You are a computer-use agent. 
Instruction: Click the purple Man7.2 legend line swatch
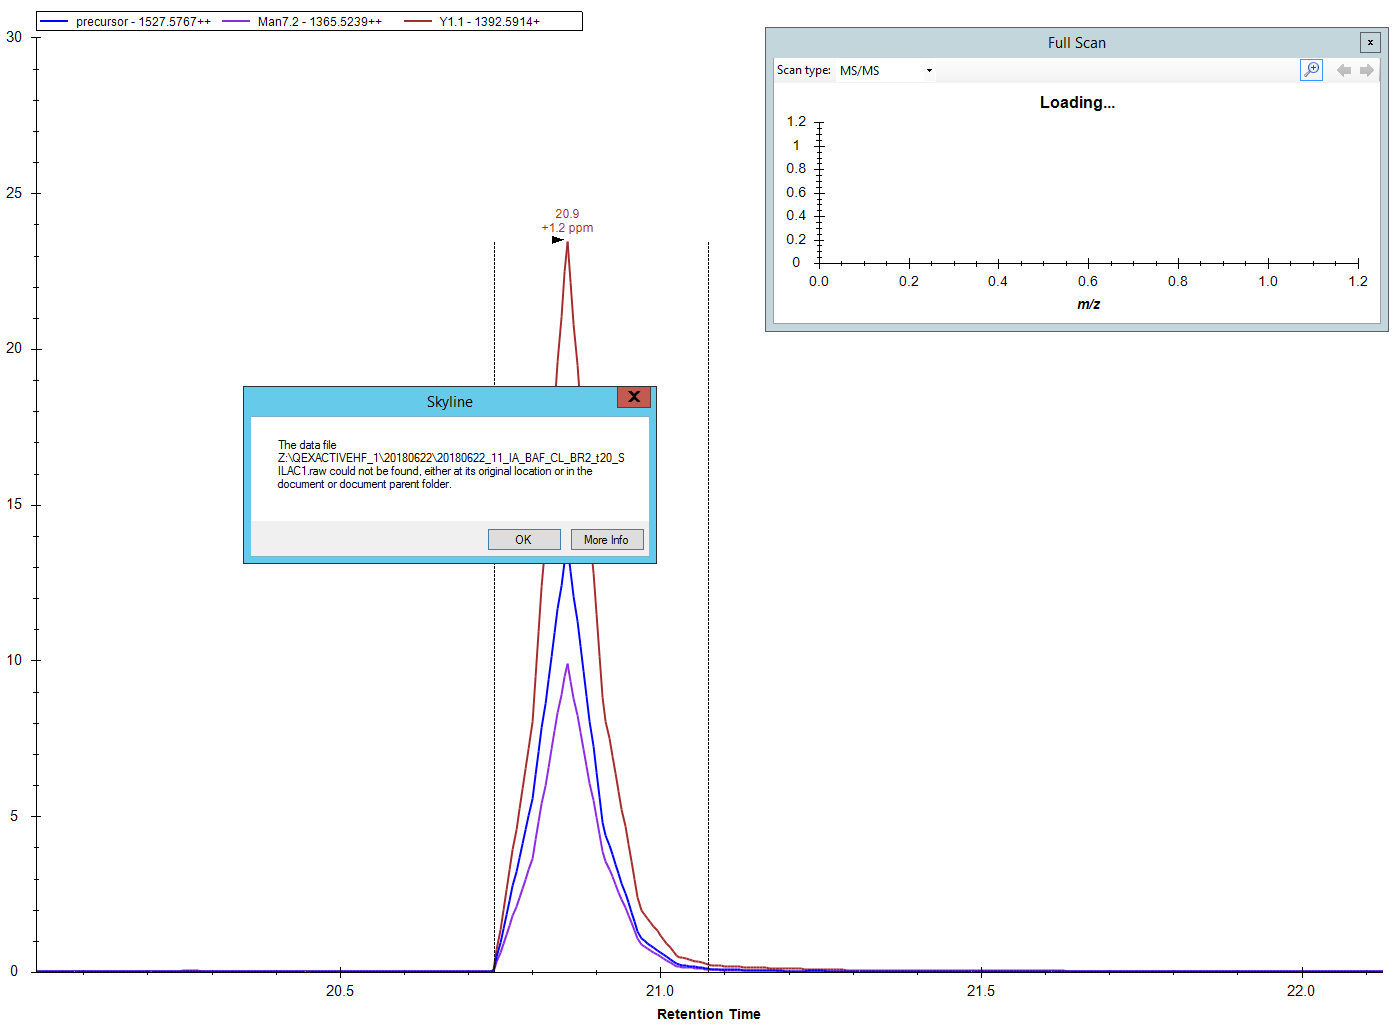pos(236,22)
